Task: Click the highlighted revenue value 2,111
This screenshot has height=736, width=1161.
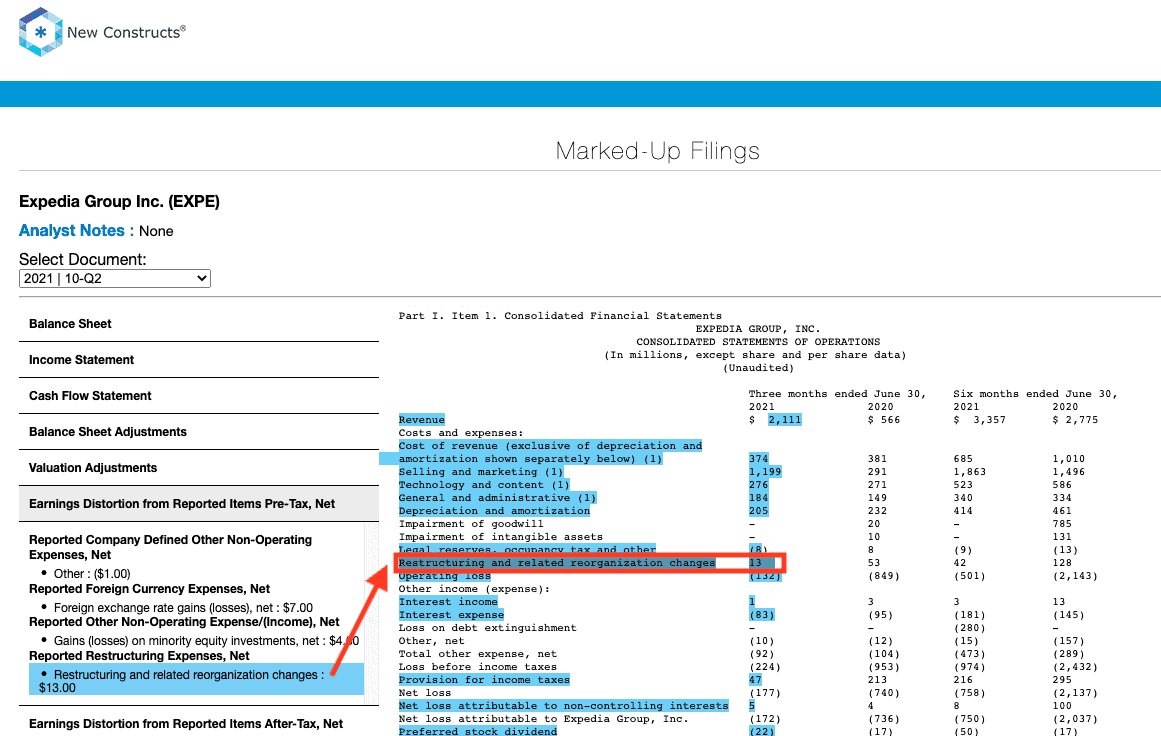Action: click(784, 420)
